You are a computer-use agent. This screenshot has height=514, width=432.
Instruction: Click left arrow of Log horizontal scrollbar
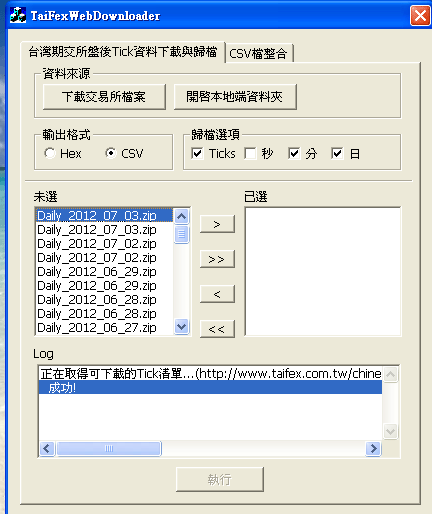(47, 449)
